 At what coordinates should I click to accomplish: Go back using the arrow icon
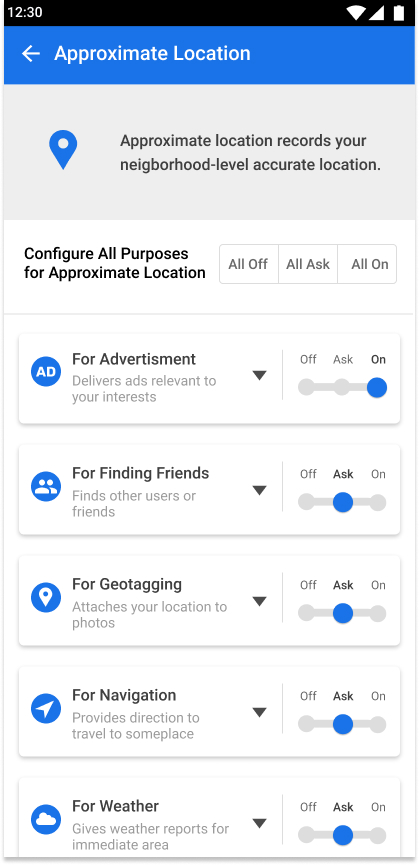[x=31, y=54]
